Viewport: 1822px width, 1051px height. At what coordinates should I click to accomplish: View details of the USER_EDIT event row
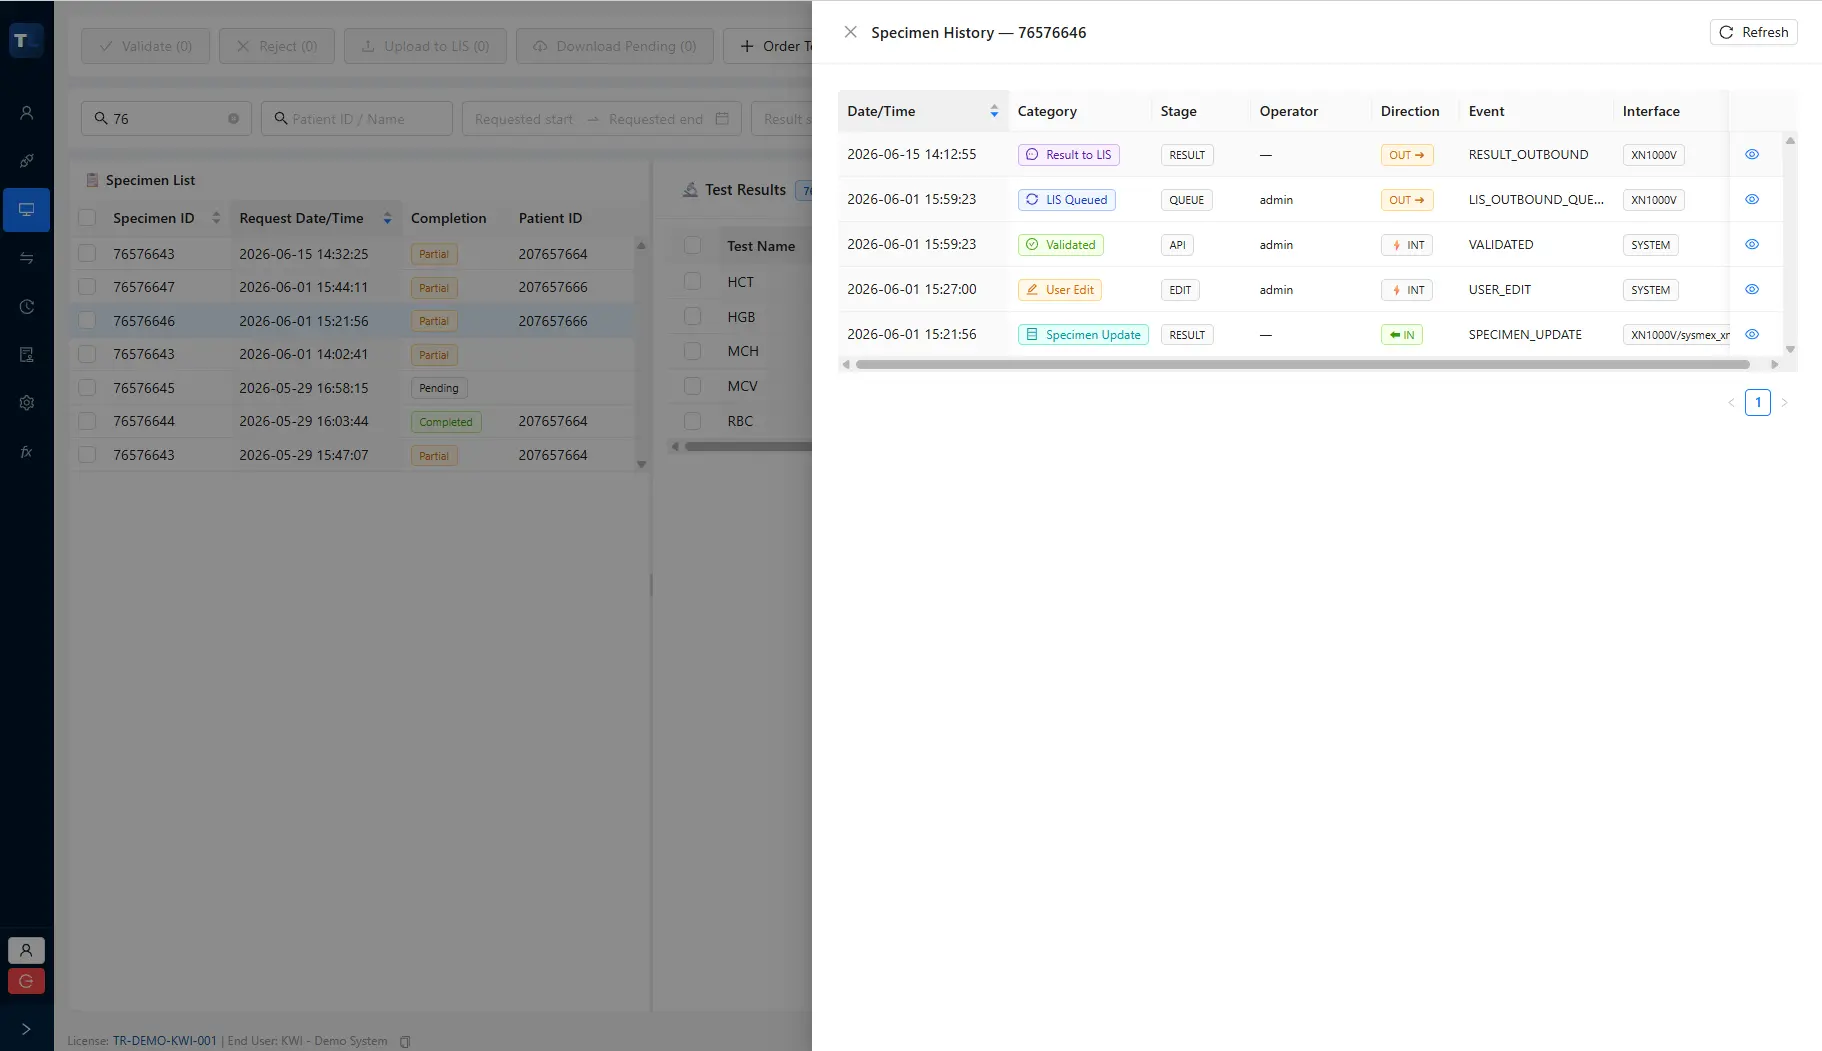pos(1751,289)
